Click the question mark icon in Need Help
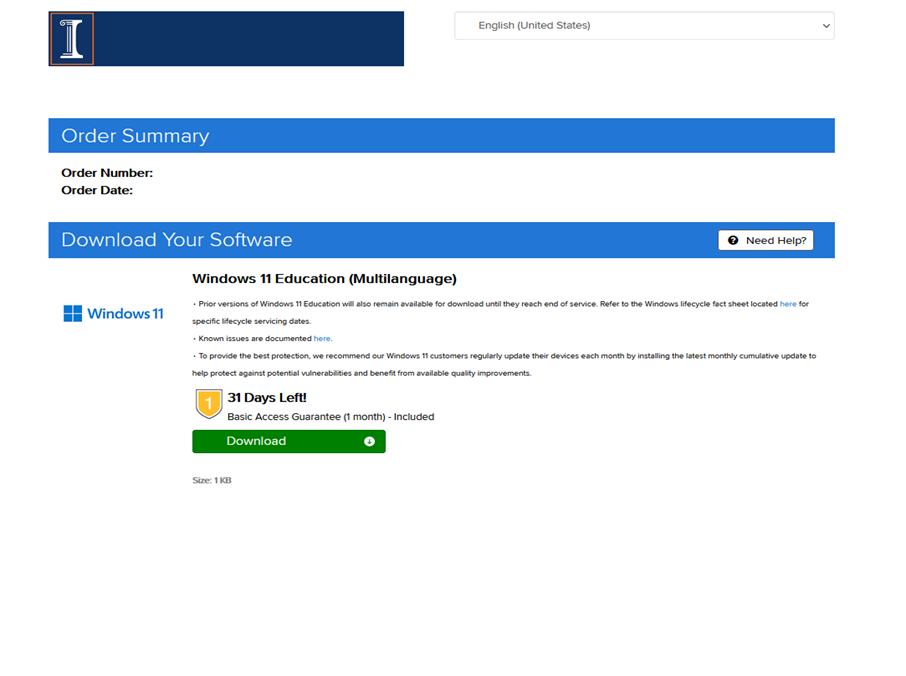 (733, 240)
